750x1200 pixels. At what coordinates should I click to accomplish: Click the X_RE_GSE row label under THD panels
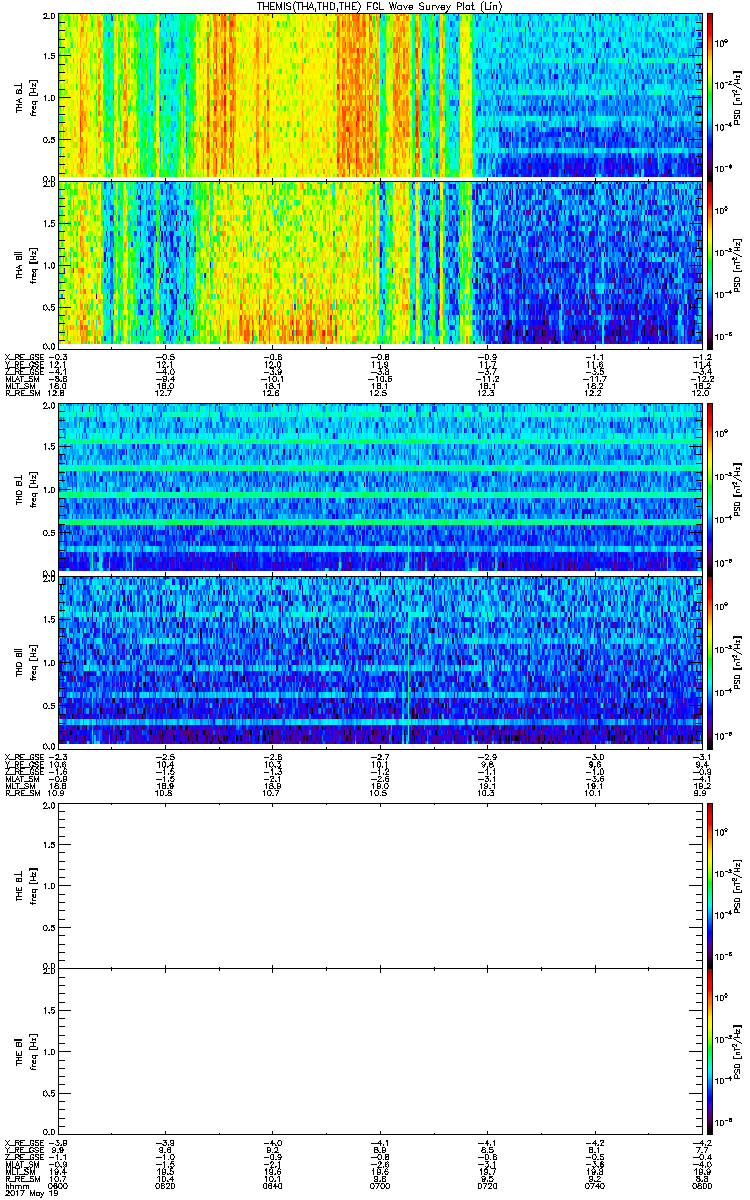22,755
